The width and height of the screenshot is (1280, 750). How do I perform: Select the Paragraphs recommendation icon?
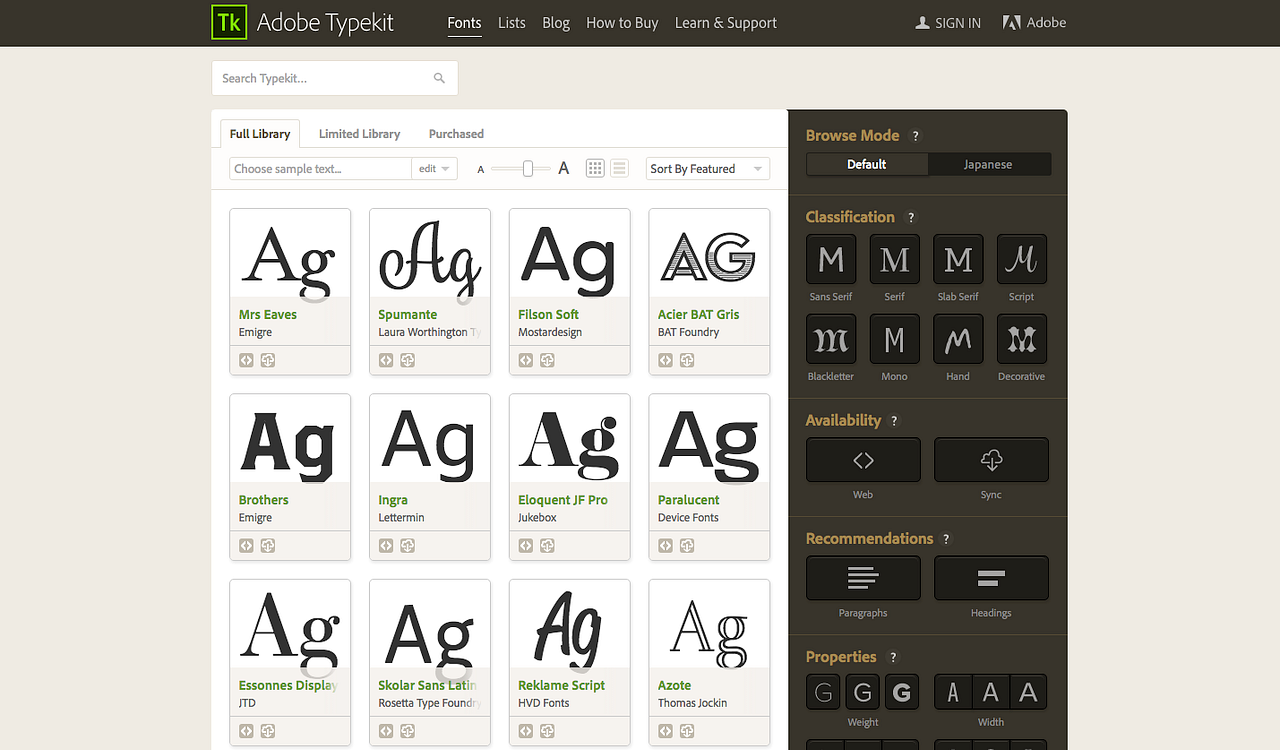[x=862, y=578]
